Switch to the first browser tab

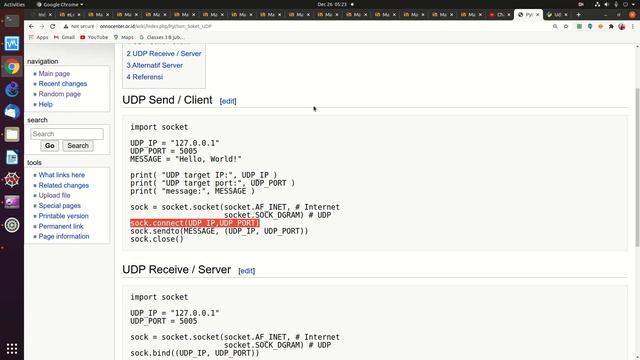click(42, 14)
